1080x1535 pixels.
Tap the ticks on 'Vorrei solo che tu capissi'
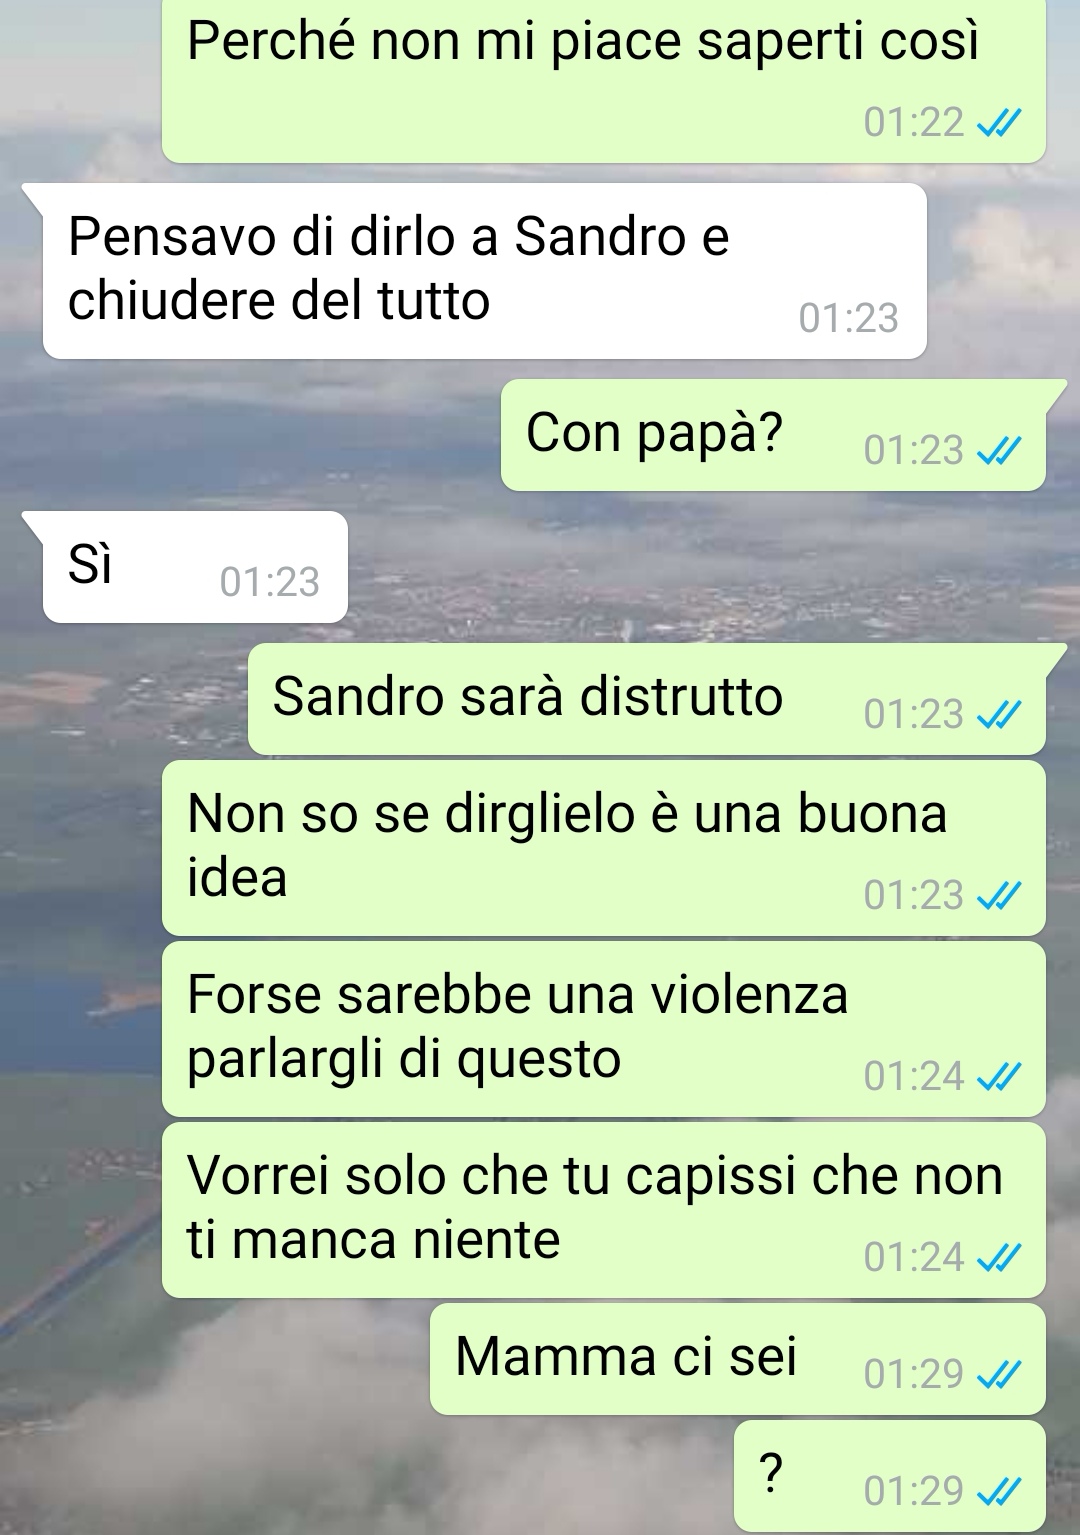(x=998, y=1258)
